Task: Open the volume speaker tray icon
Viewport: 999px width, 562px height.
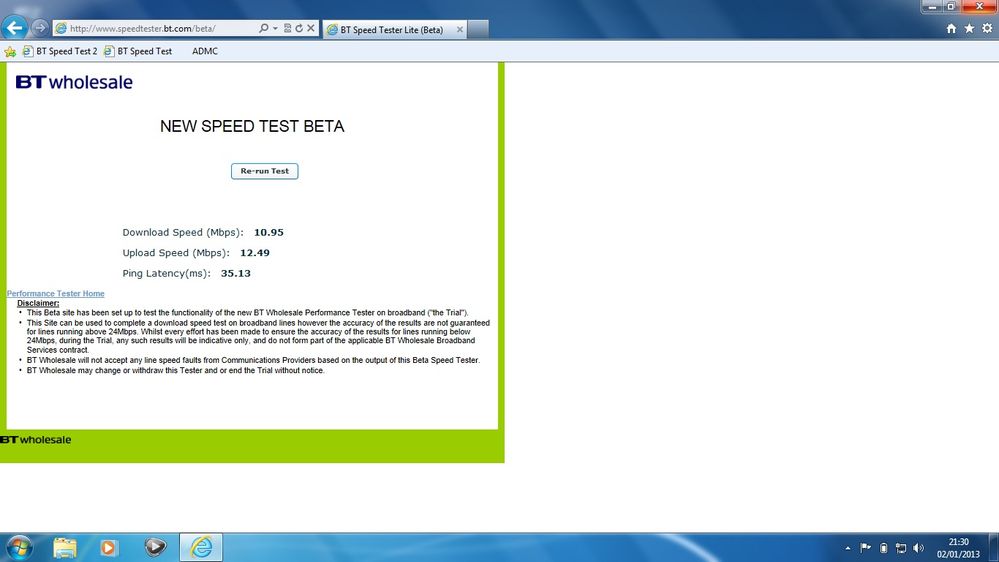Action: coord(918,548)
